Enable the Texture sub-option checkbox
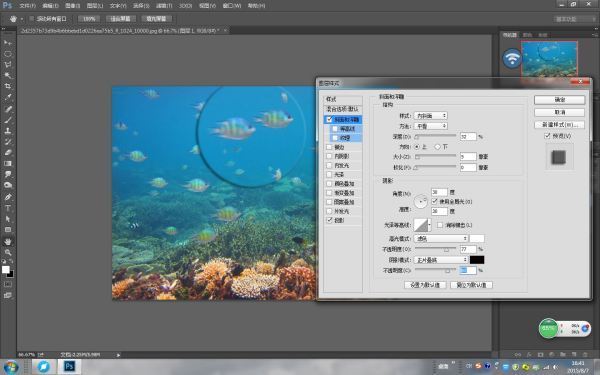The height and width of the screenshot is (375, 600). (335, 138)
